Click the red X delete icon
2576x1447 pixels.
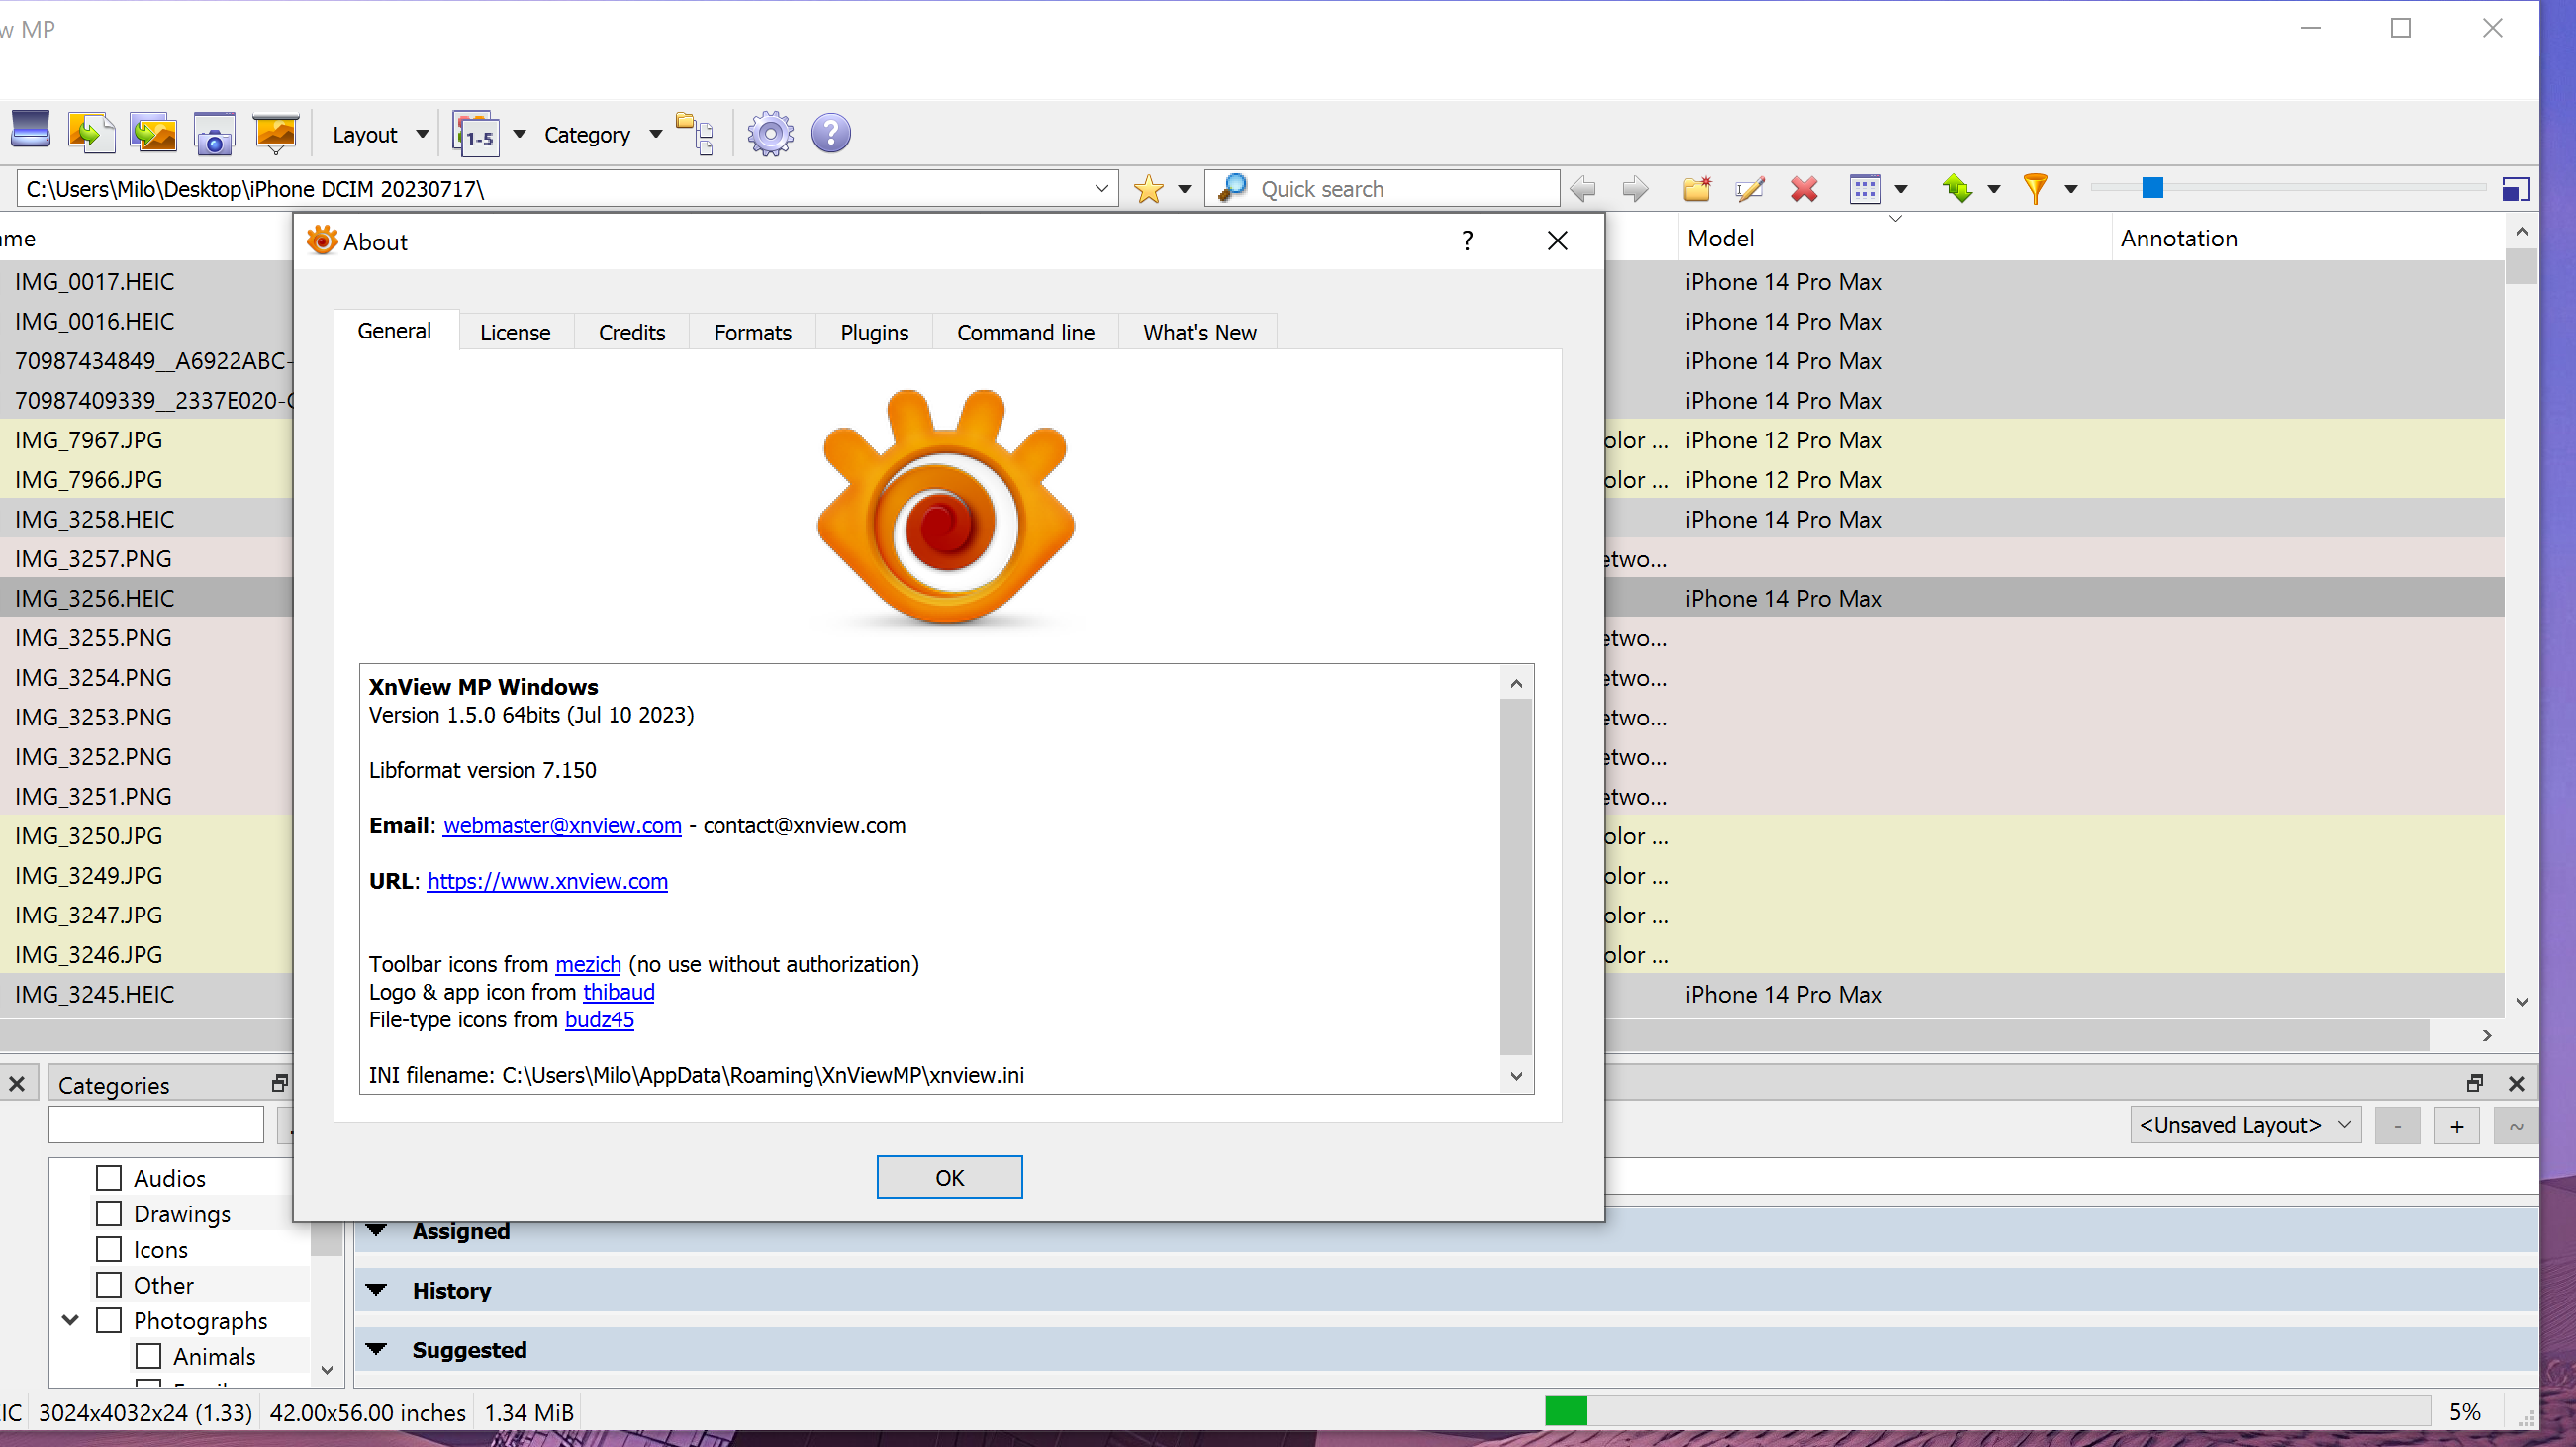coord(1803,189)
